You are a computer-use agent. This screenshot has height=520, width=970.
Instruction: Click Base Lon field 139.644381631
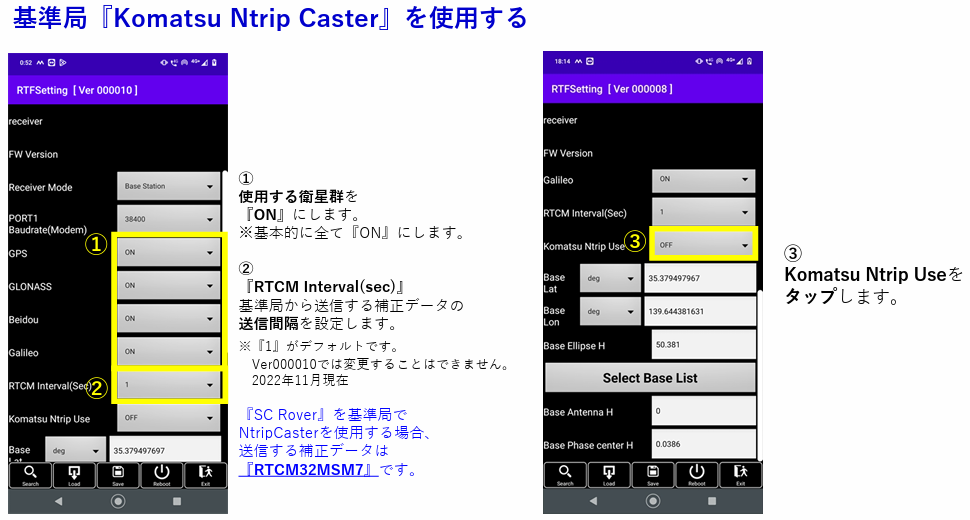(700, 312)
